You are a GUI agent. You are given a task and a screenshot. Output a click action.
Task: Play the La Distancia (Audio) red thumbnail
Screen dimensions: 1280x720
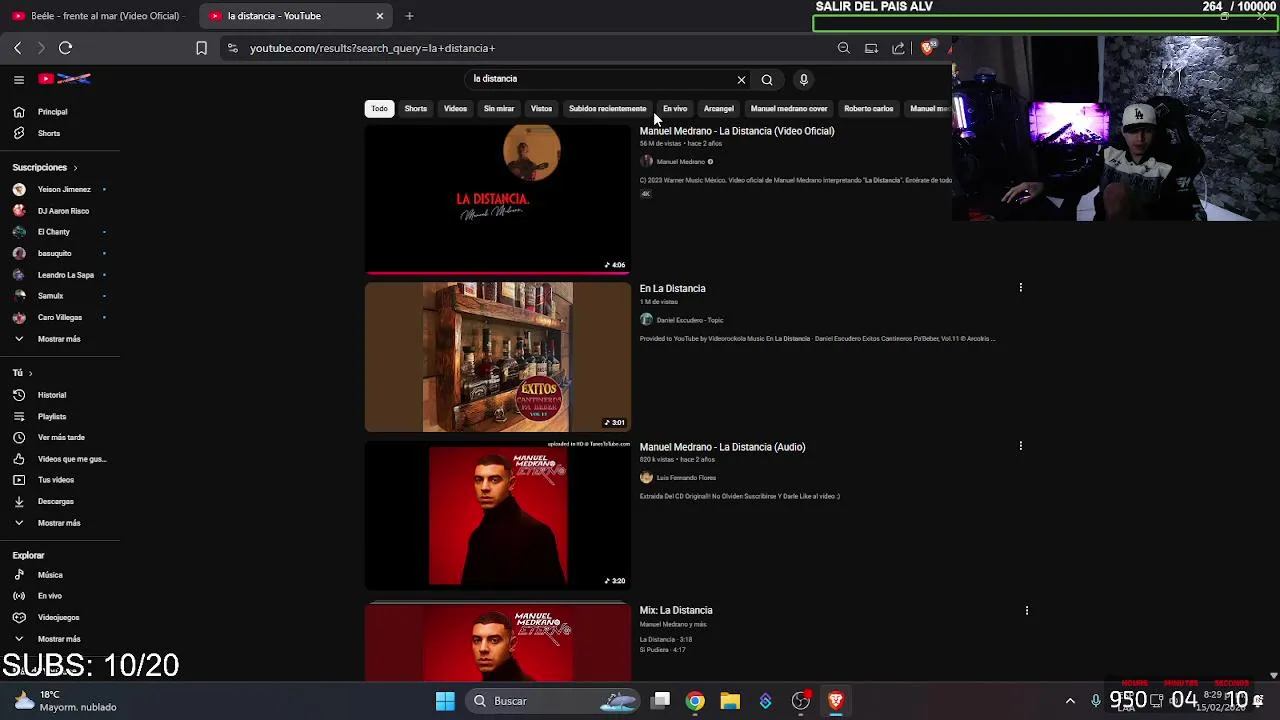(498, 516)
